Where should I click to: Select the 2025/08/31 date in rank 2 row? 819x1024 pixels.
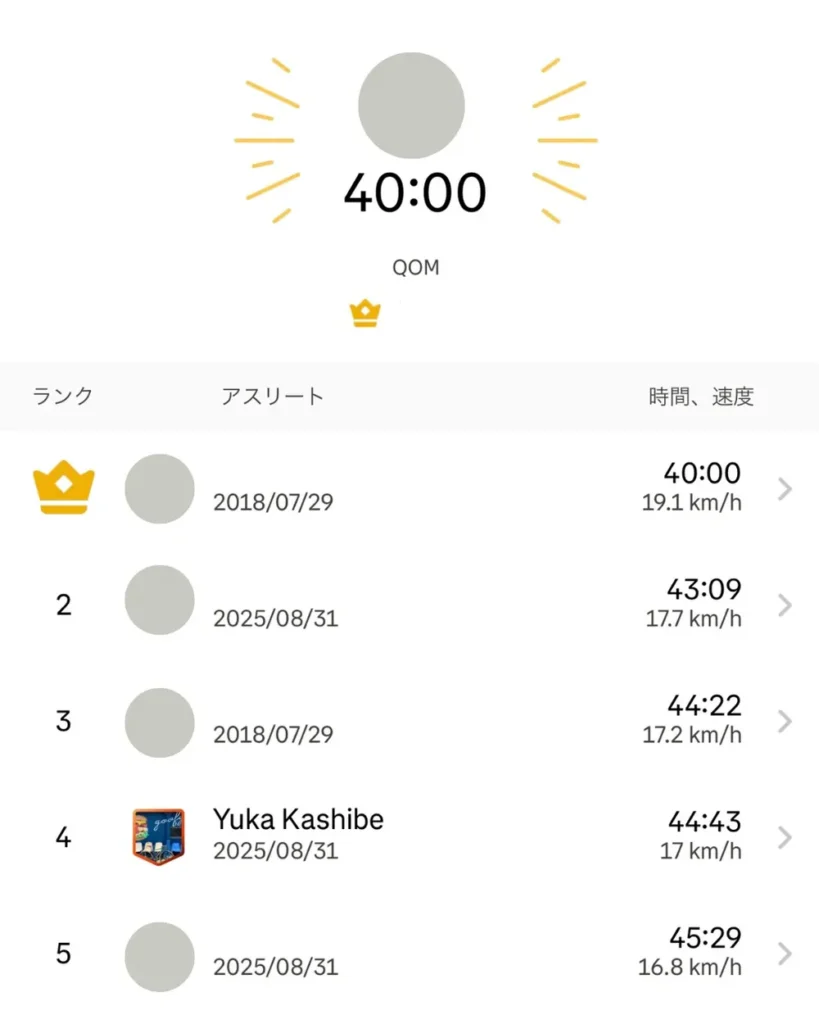pos(275,619)
